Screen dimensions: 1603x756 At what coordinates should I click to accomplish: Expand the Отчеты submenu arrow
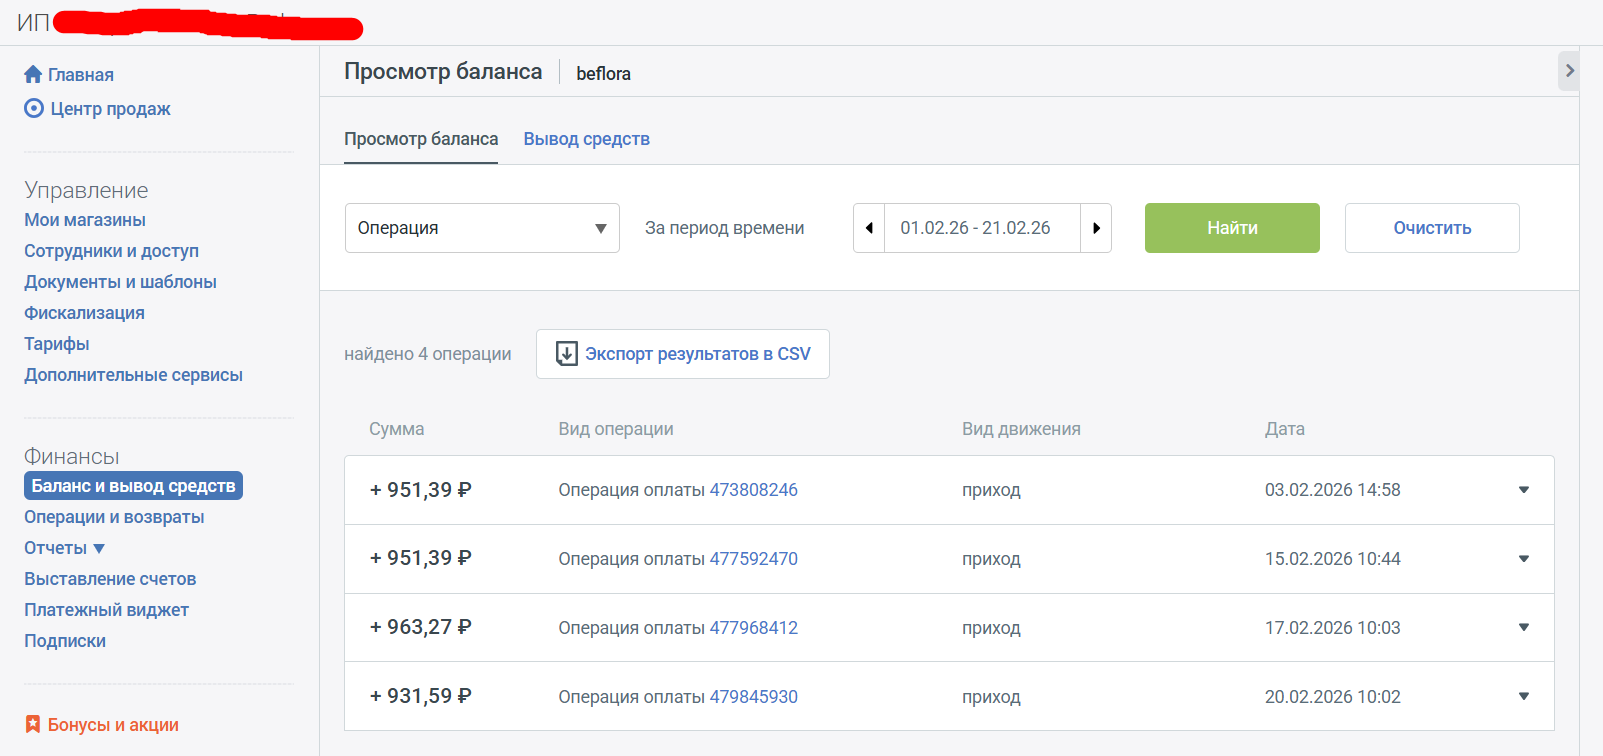pyautogui.click(x=99, y=548)
